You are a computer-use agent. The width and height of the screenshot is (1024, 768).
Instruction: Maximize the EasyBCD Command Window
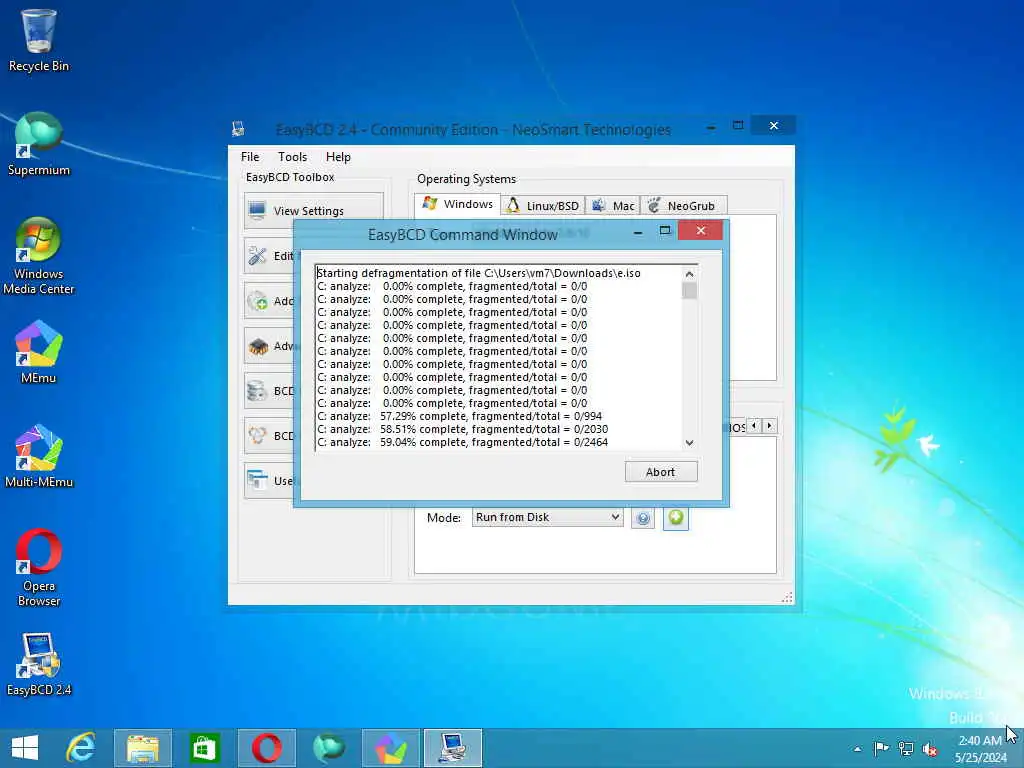point(665,231)
